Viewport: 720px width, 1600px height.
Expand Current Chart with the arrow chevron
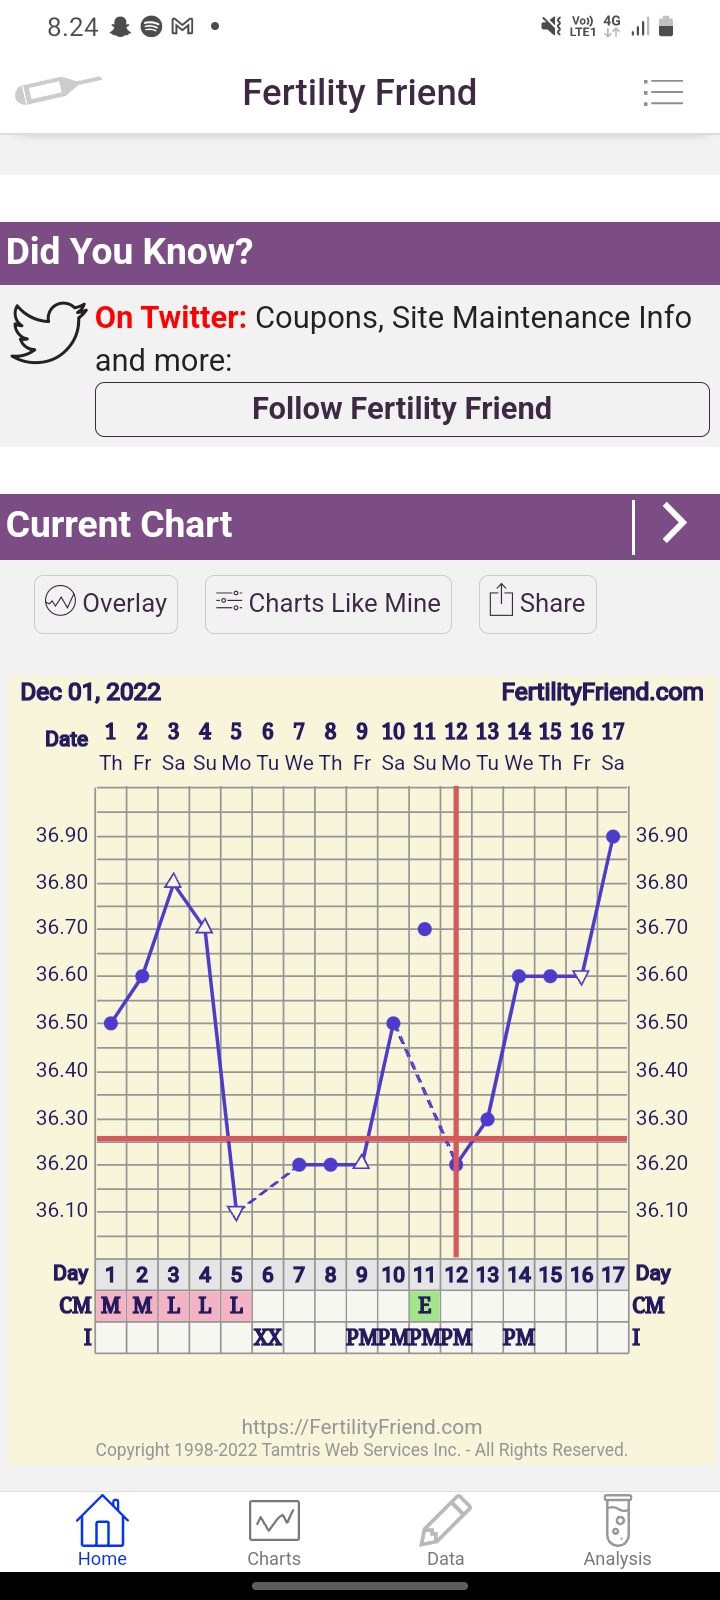click(676, 524)
